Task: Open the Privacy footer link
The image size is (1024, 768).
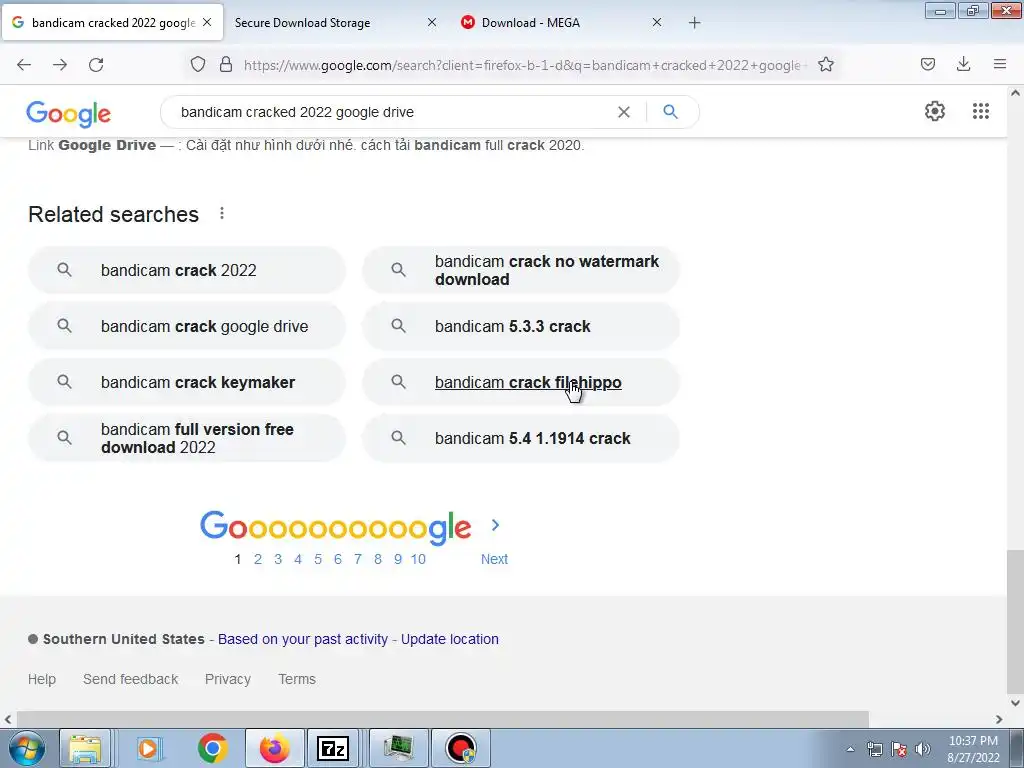Action: pyautogui.click(x=228, y=679)
